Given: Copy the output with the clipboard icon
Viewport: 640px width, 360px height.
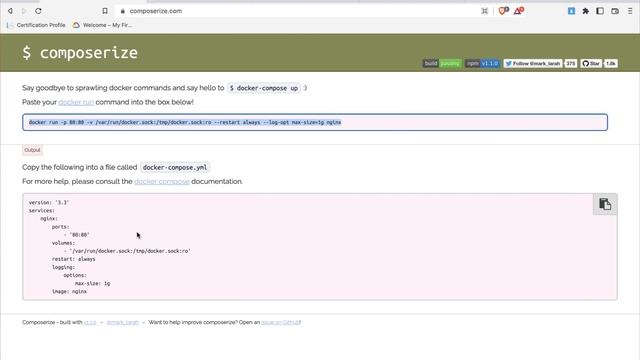Looking at the screenshot, I should point(604,204).
